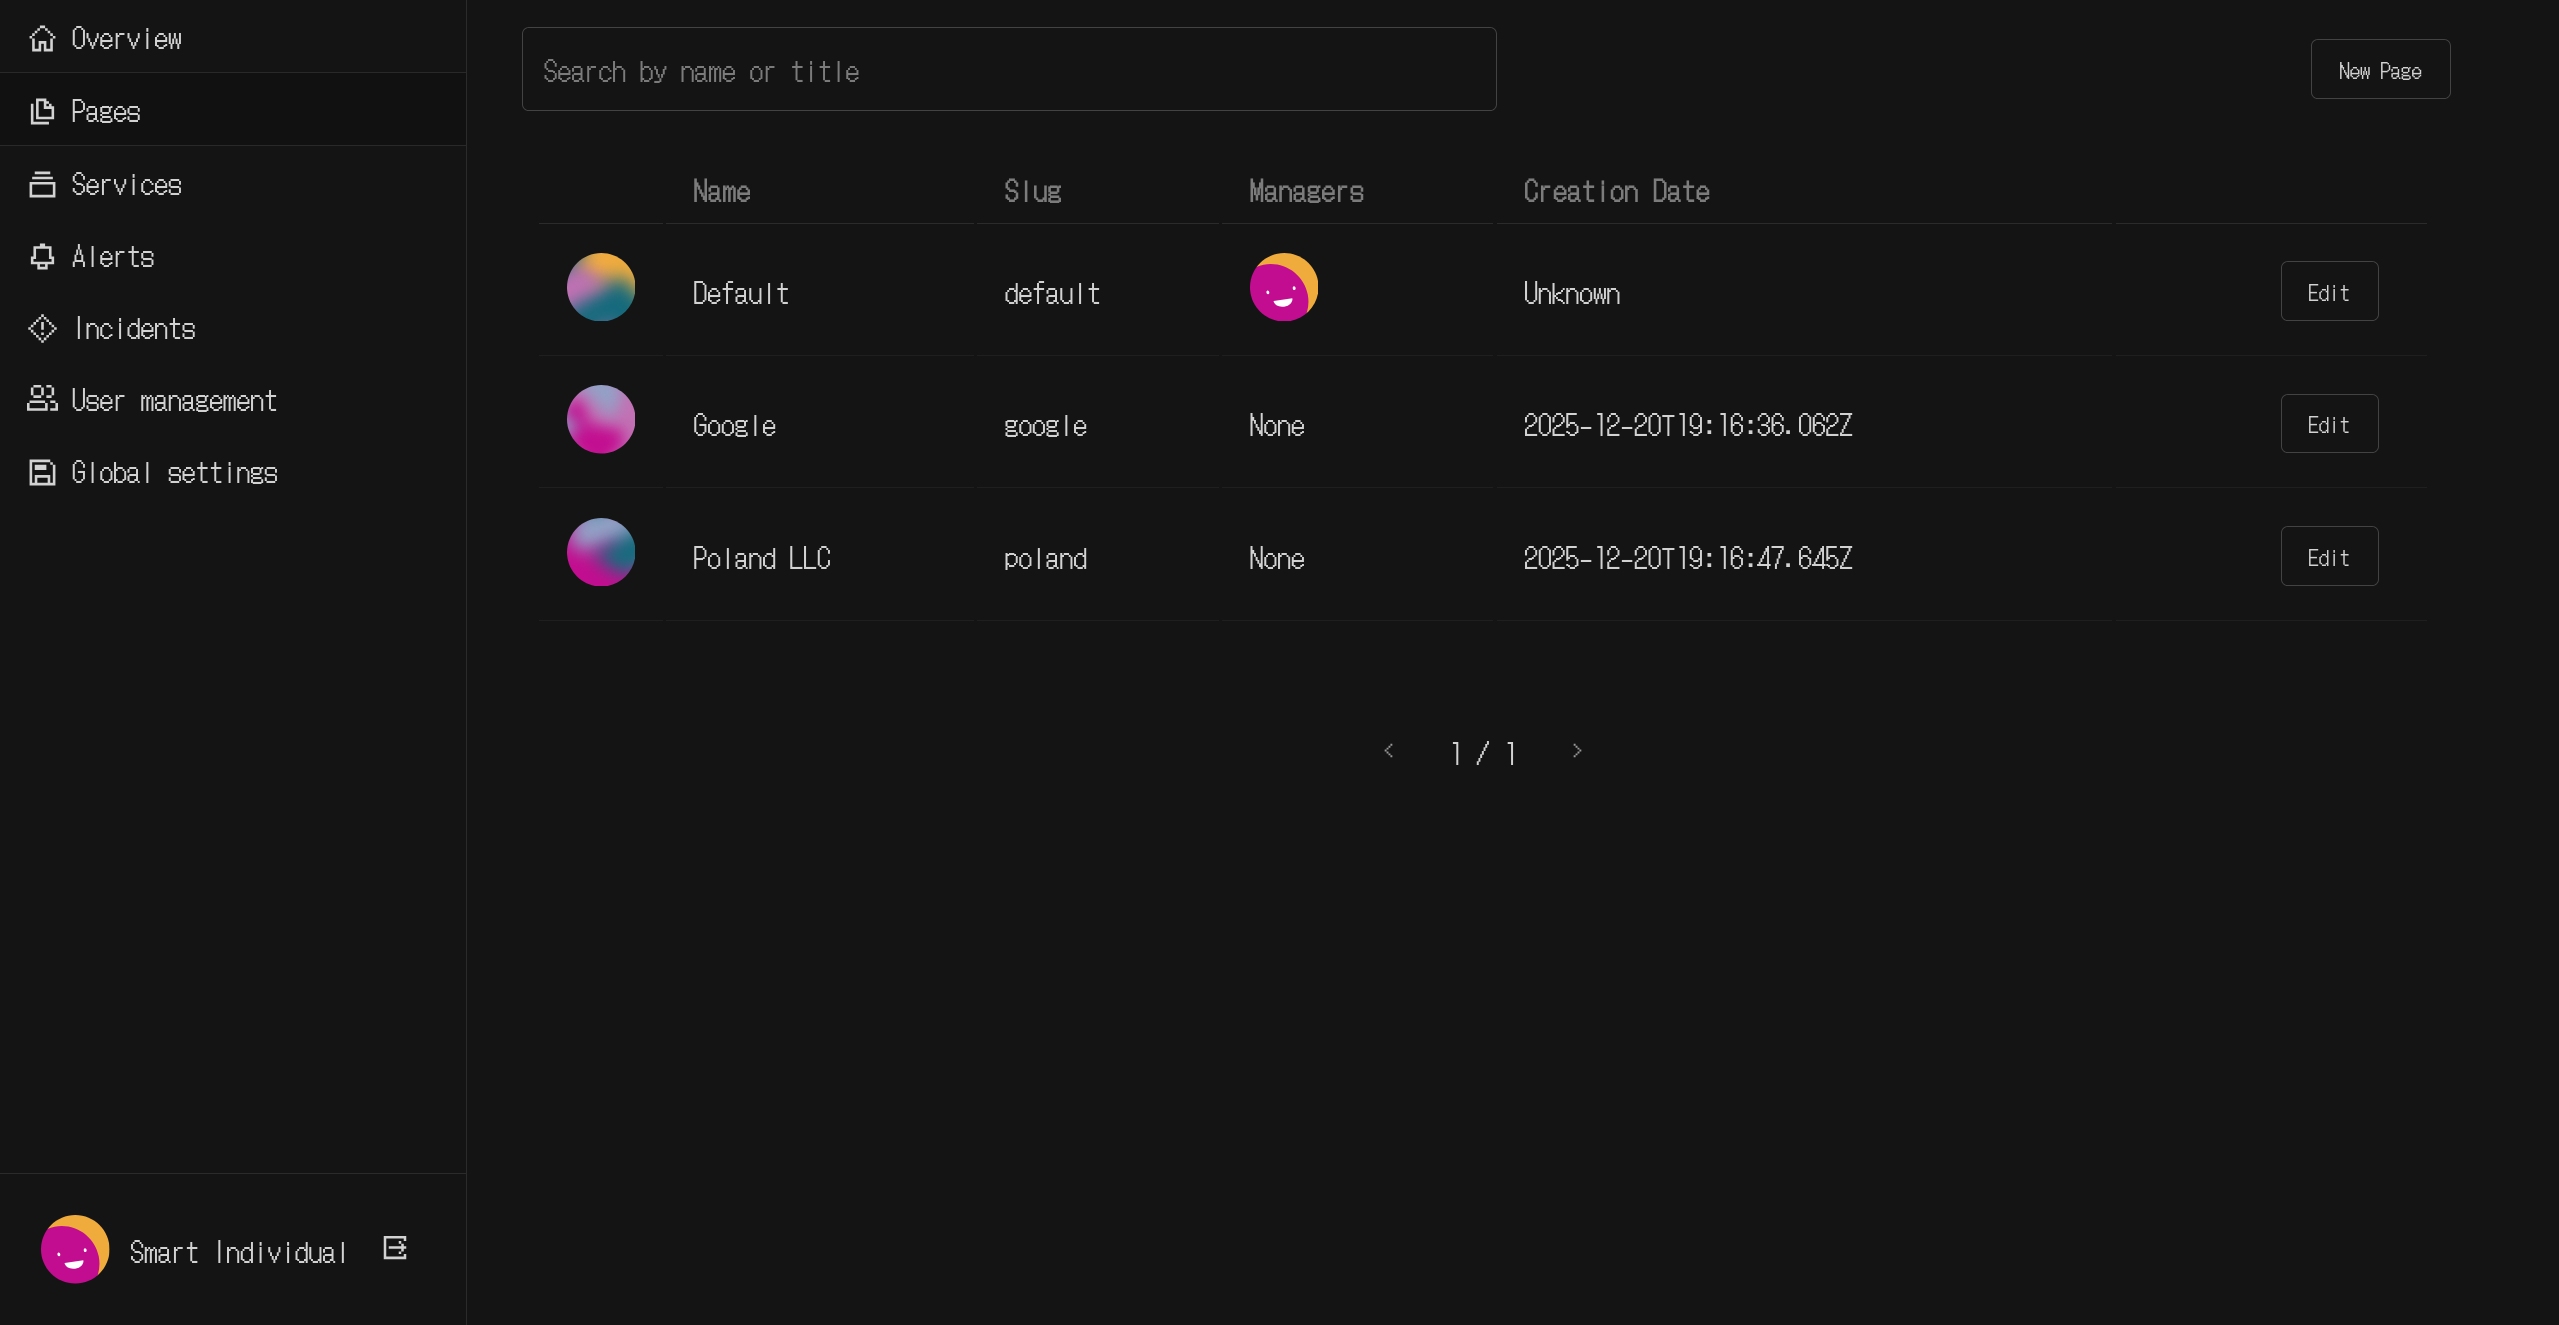Go to previous page arrow in pagination
Screen dimensions: 2559x1325
1389,751
